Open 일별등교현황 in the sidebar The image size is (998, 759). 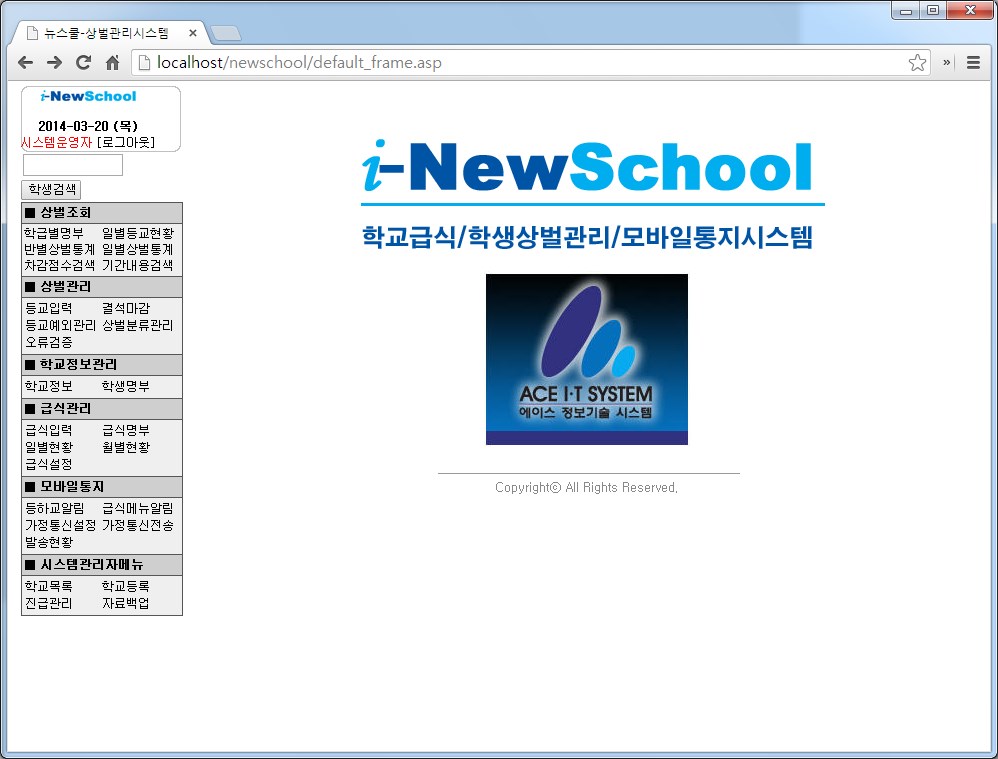click(x=137, y=233)
